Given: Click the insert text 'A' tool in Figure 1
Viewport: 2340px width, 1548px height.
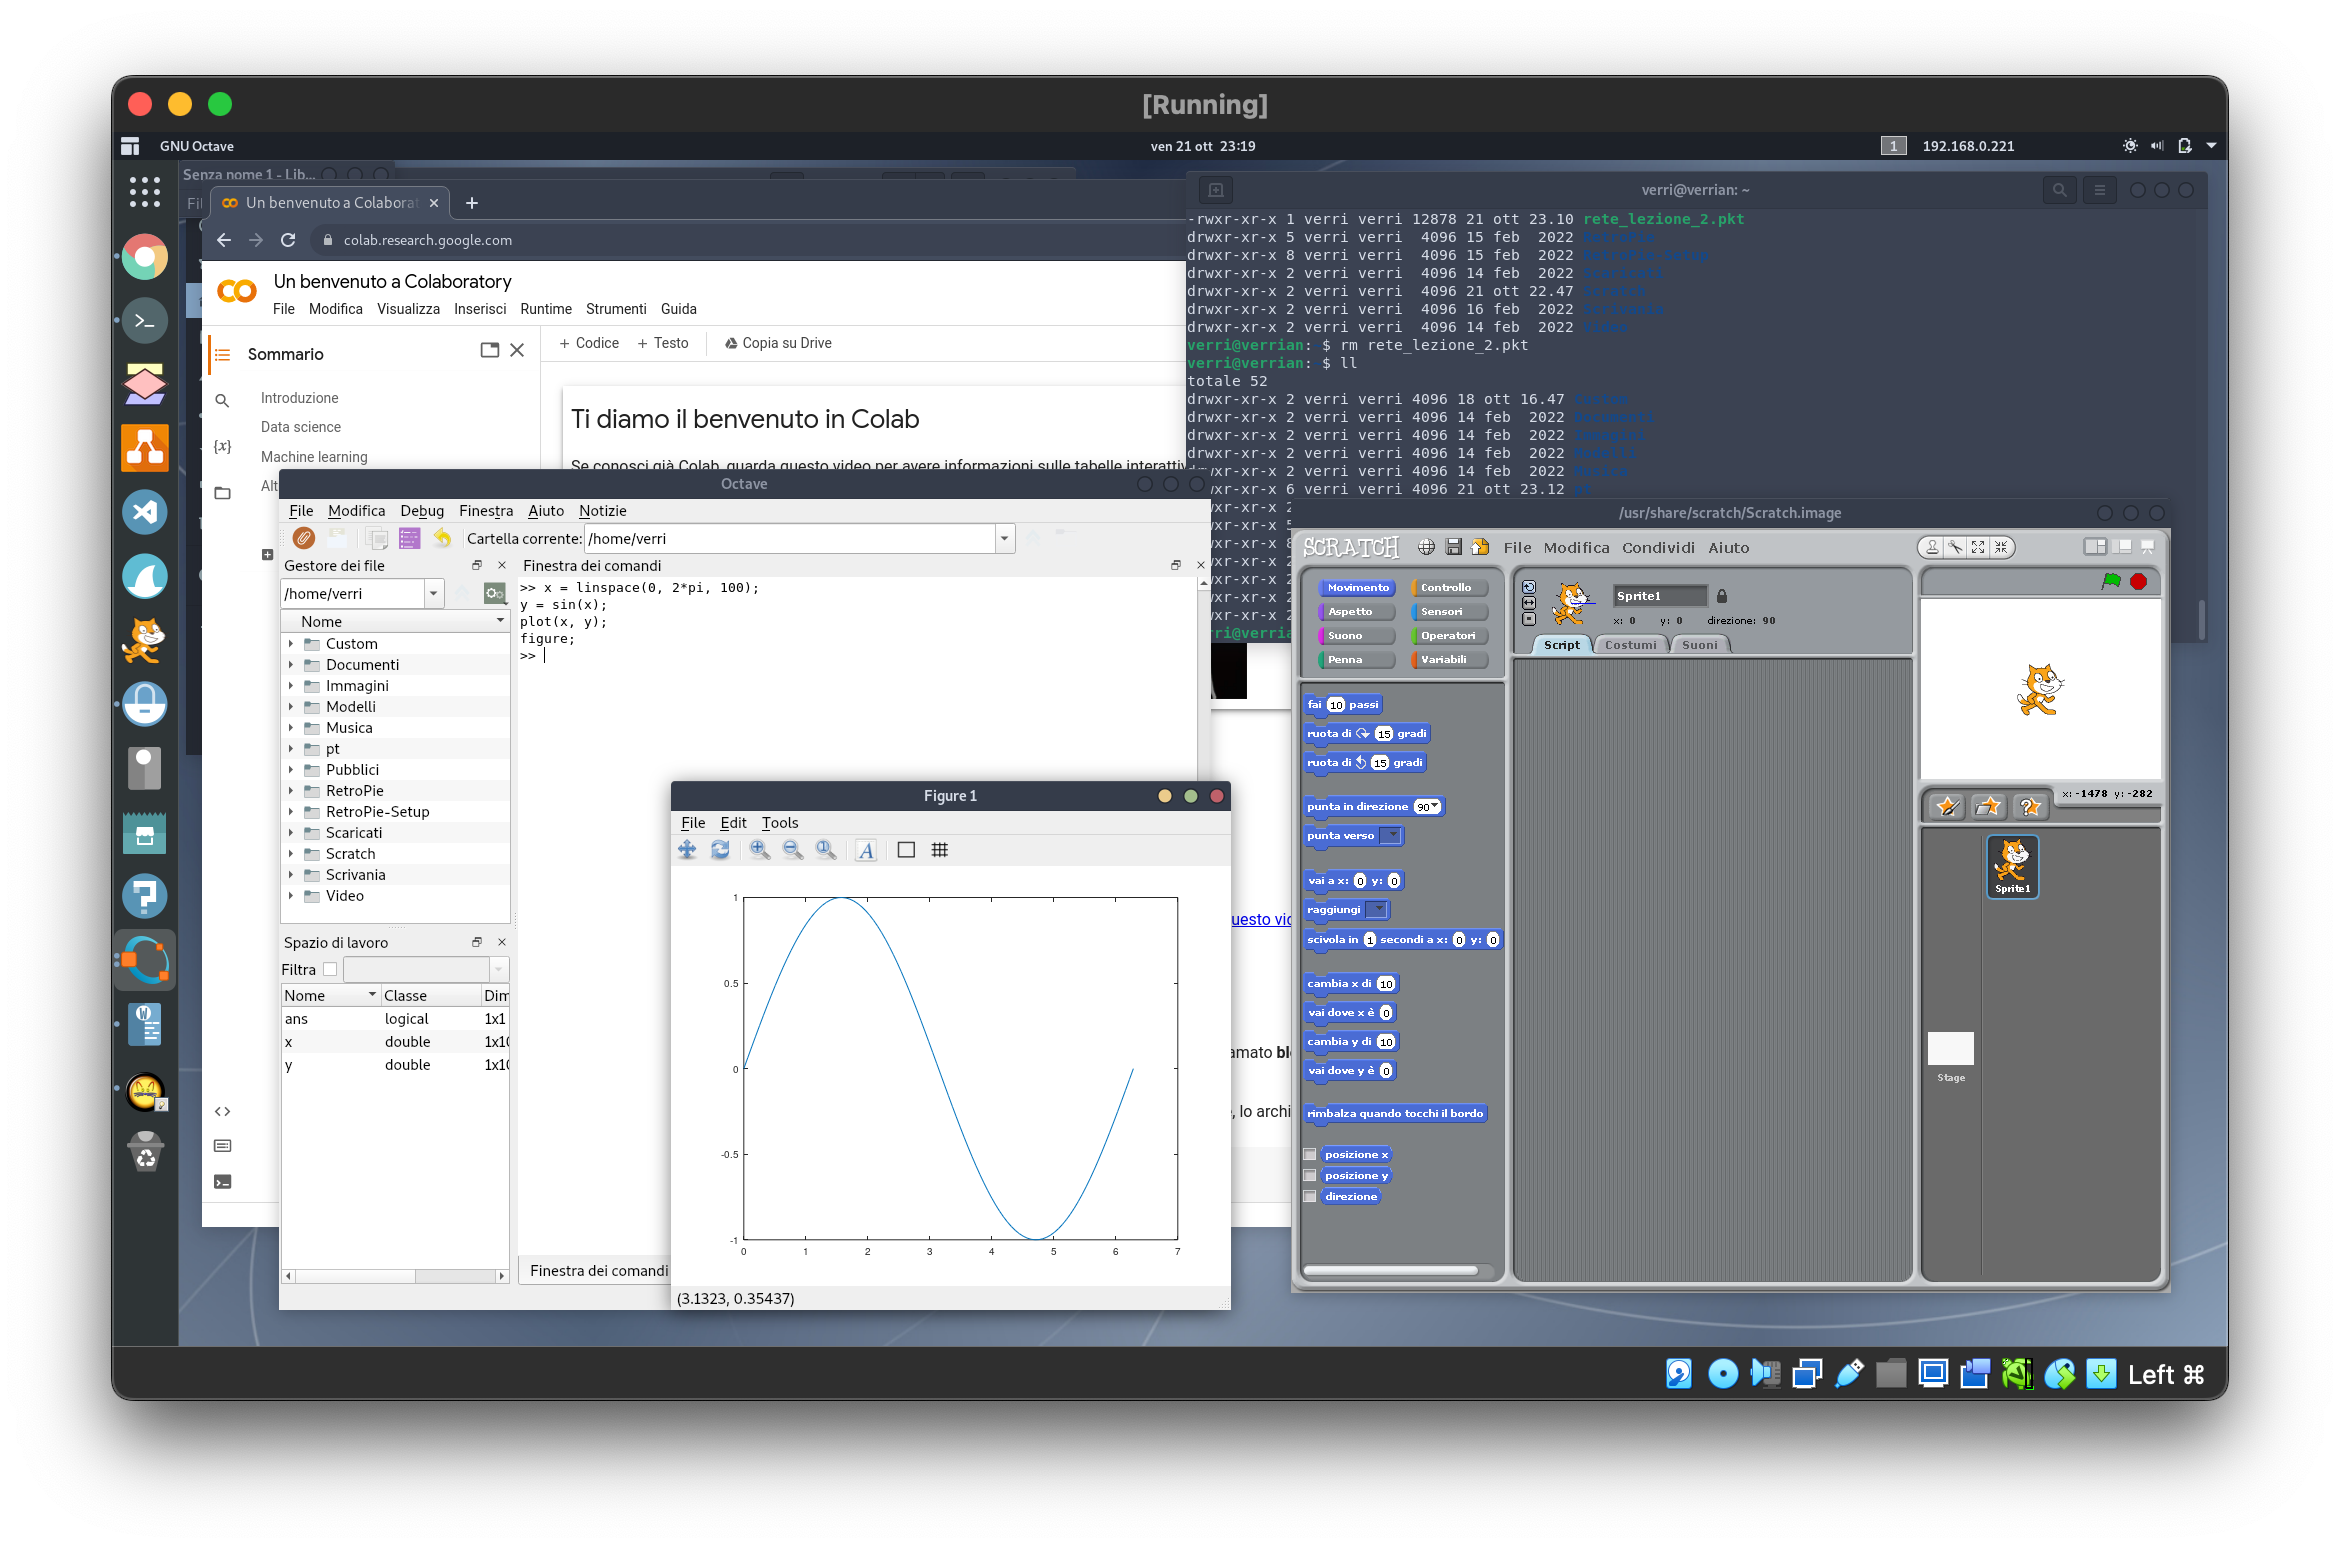Looking at the screenshot, I should click(866, 850).
